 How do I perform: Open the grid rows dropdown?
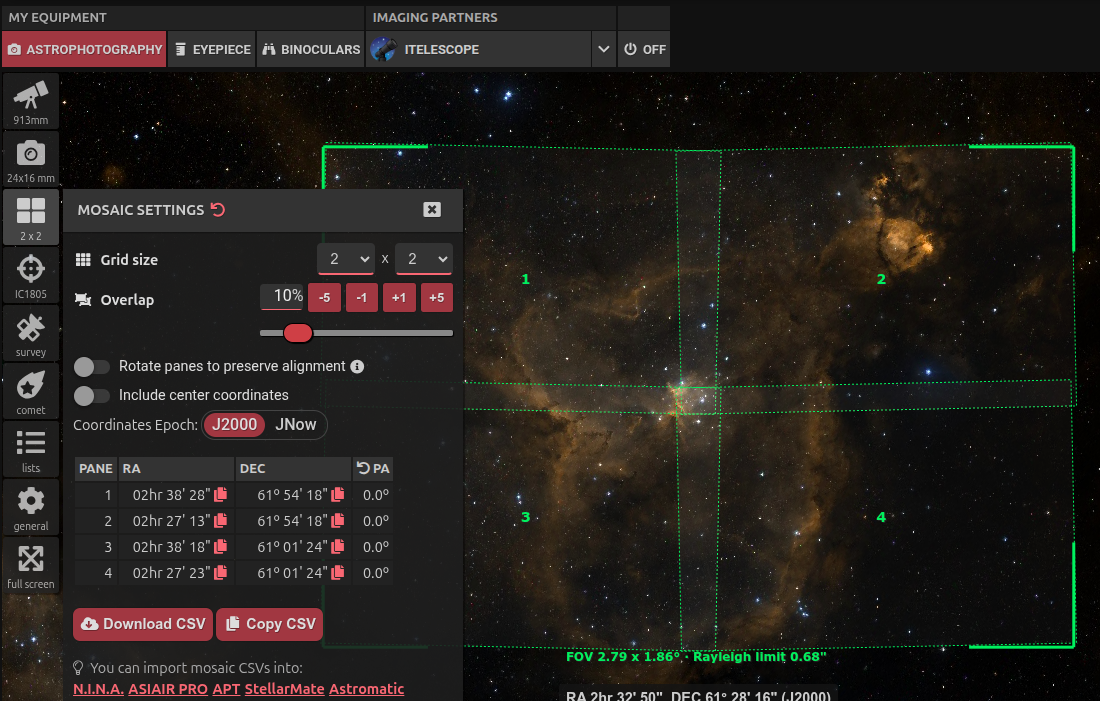pos(424,259)
